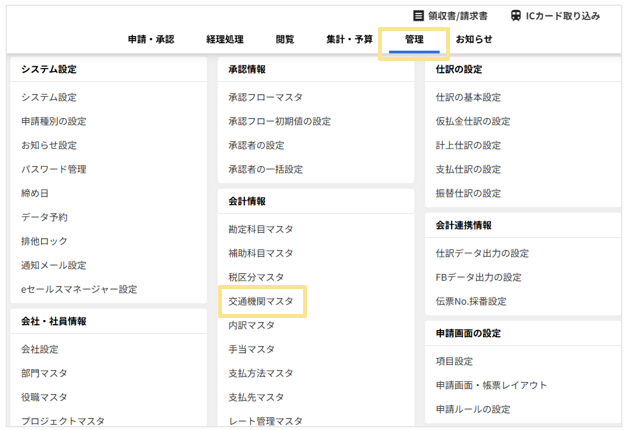The width and height of the screenshot is (627, 430).
Task: Open 交通機関マスタ
Action: coord(261,301)
